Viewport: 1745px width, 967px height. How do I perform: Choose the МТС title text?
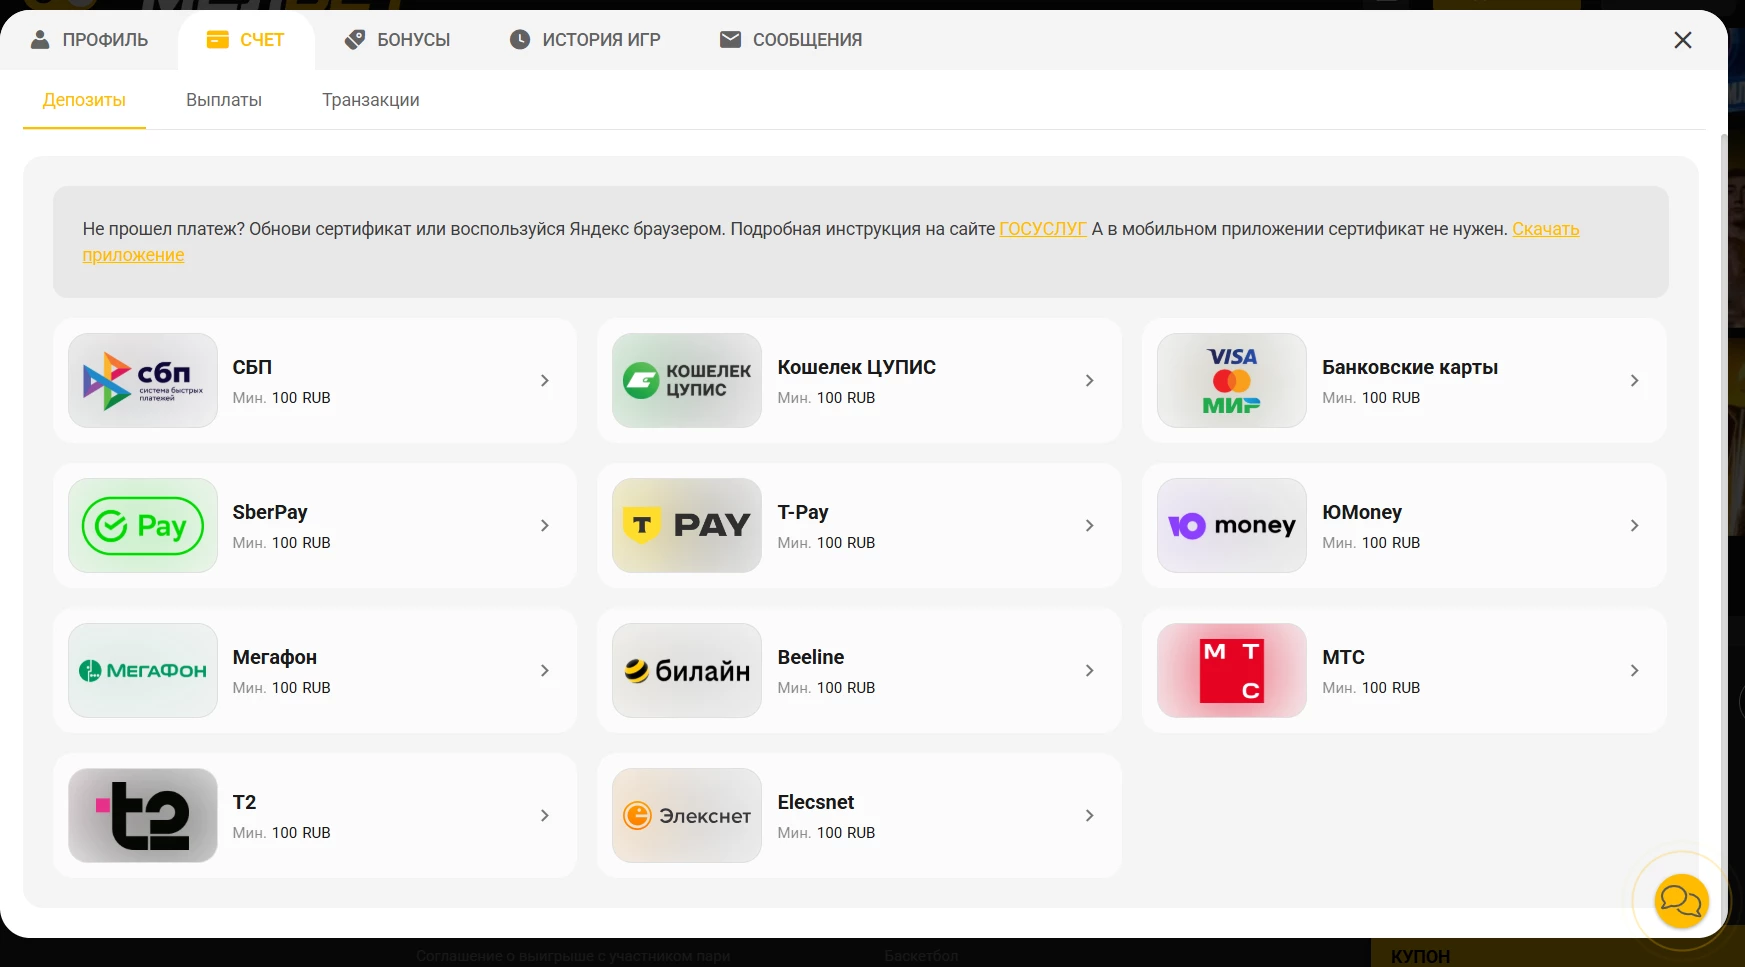pyautogui.click(x=1343, y=657)
